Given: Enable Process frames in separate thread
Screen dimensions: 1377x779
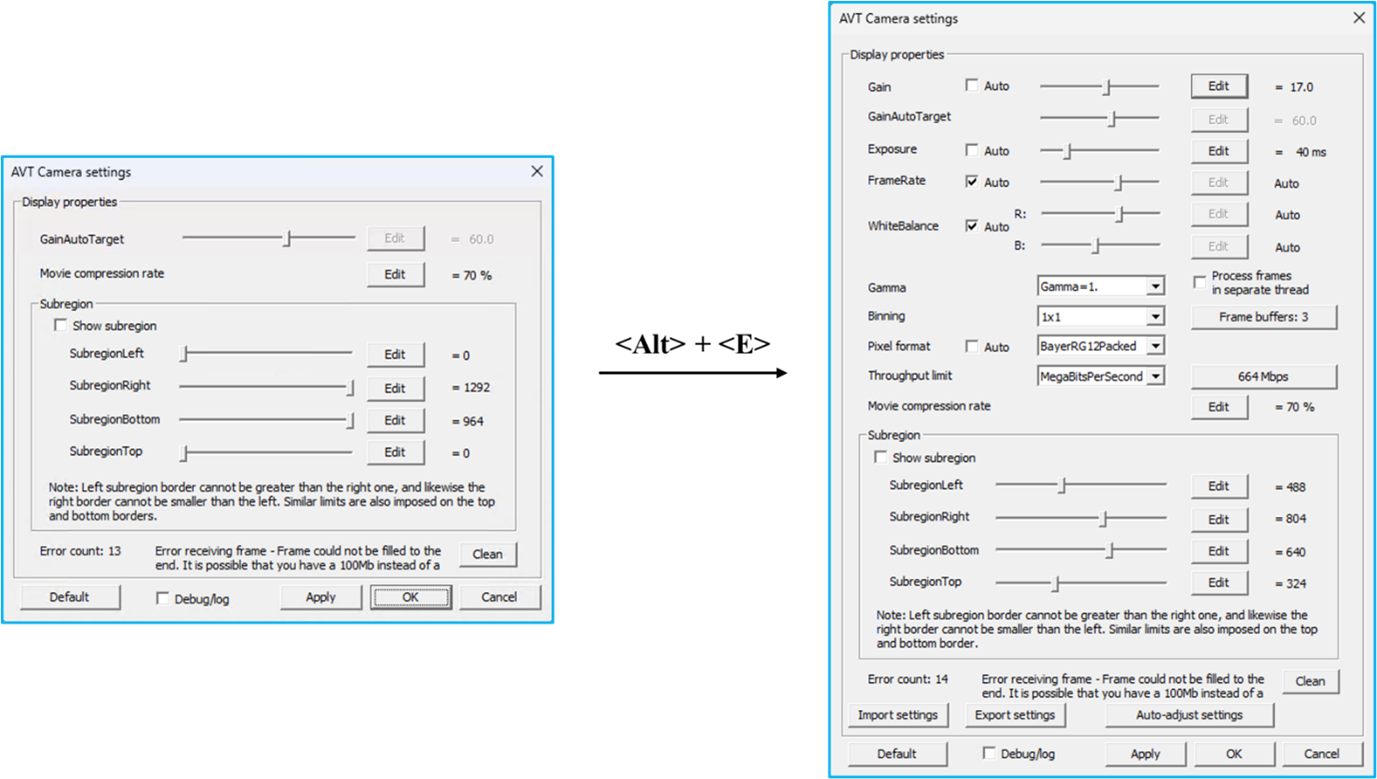Looking at the screenshot, I should (x=1199, y=282).
